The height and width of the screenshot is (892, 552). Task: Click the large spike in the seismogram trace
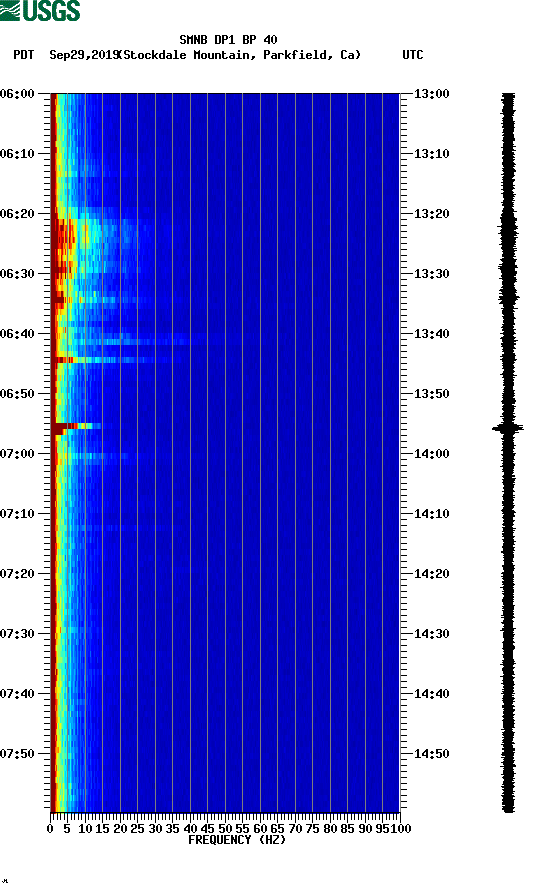(x=508, y=428)
